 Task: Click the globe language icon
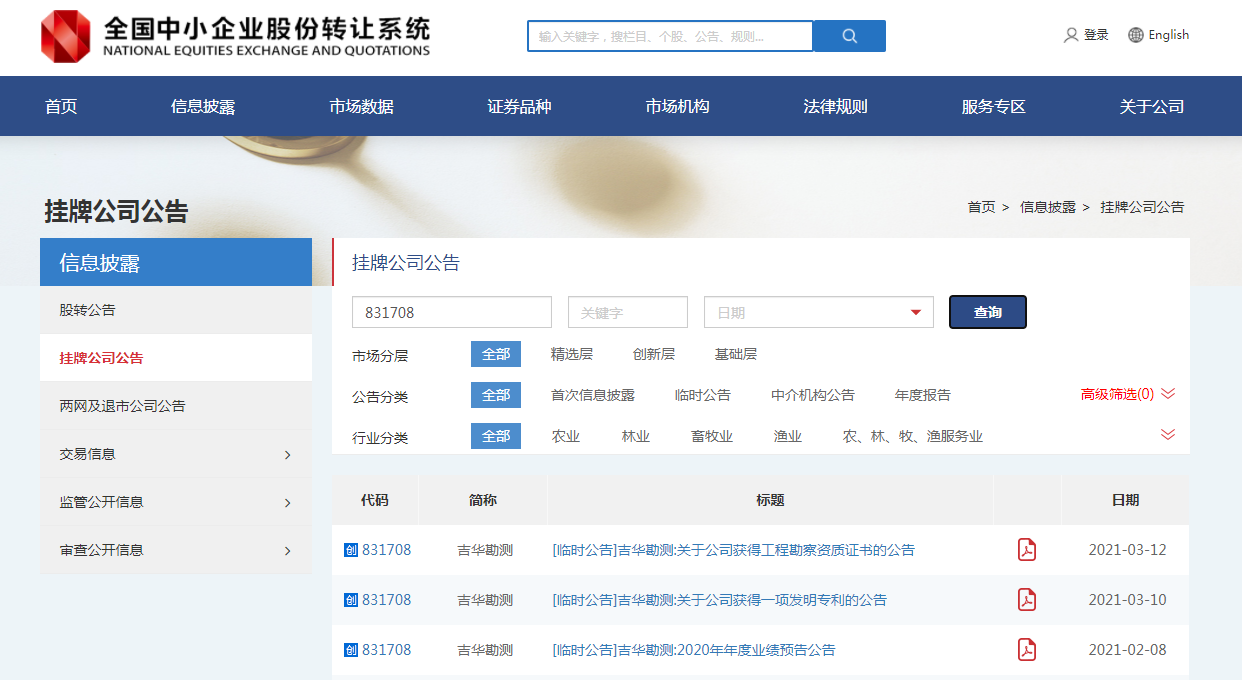(1136, 35)
